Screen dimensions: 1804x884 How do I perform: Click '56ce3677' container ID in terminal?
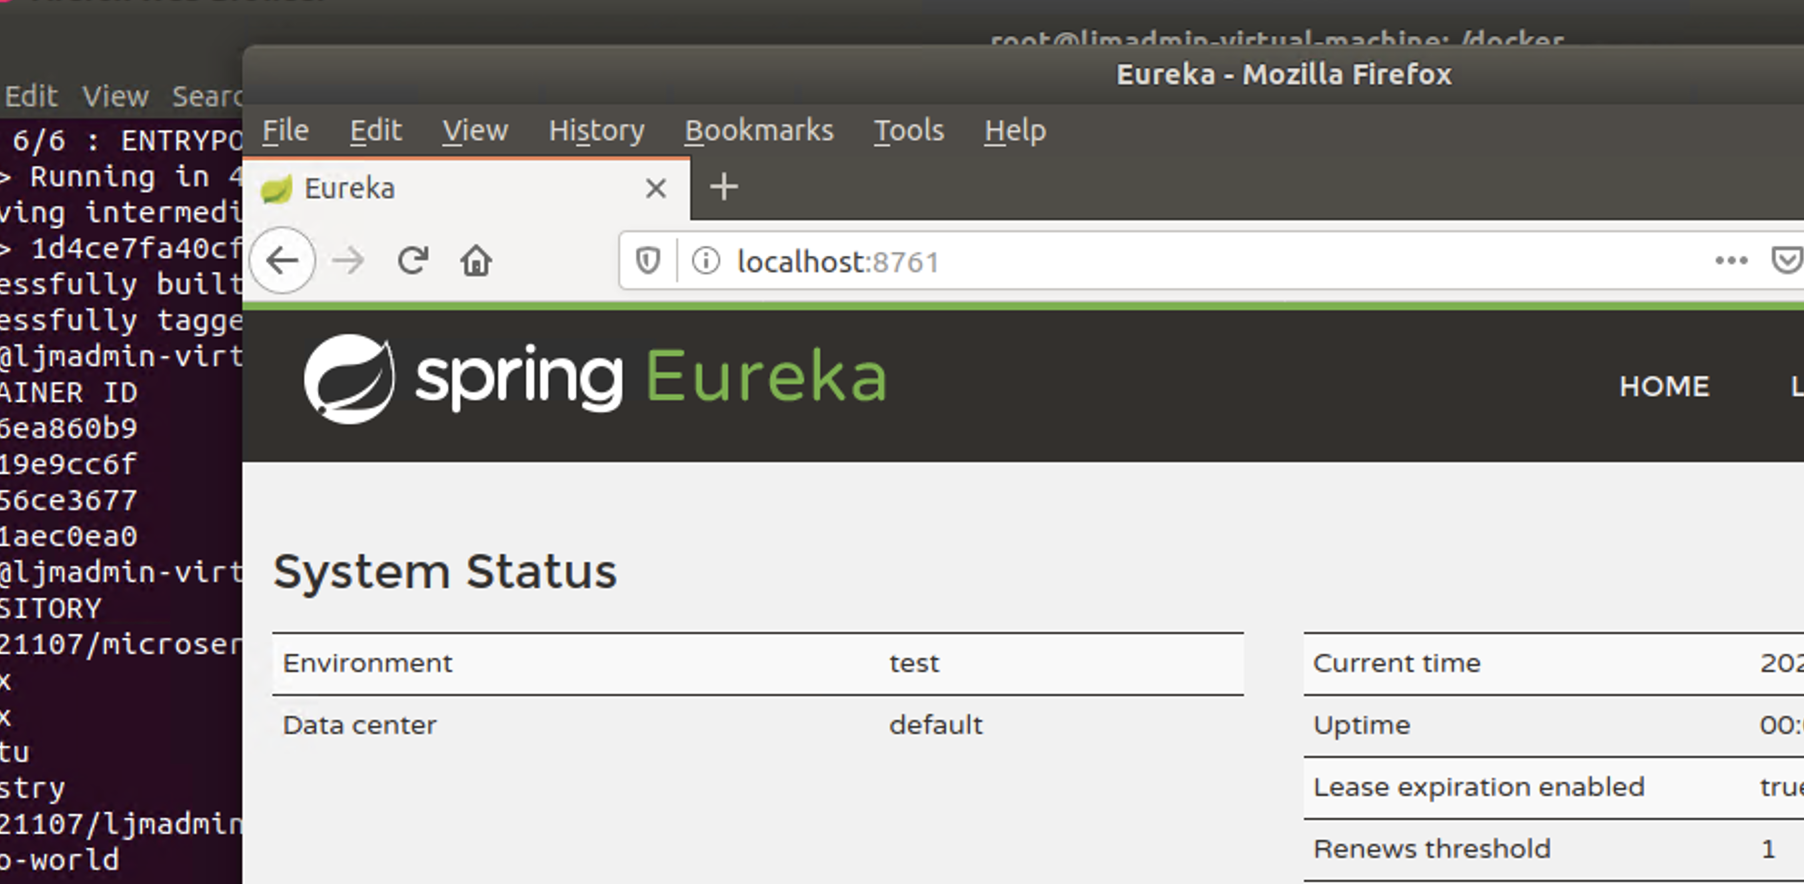point(67,500)
